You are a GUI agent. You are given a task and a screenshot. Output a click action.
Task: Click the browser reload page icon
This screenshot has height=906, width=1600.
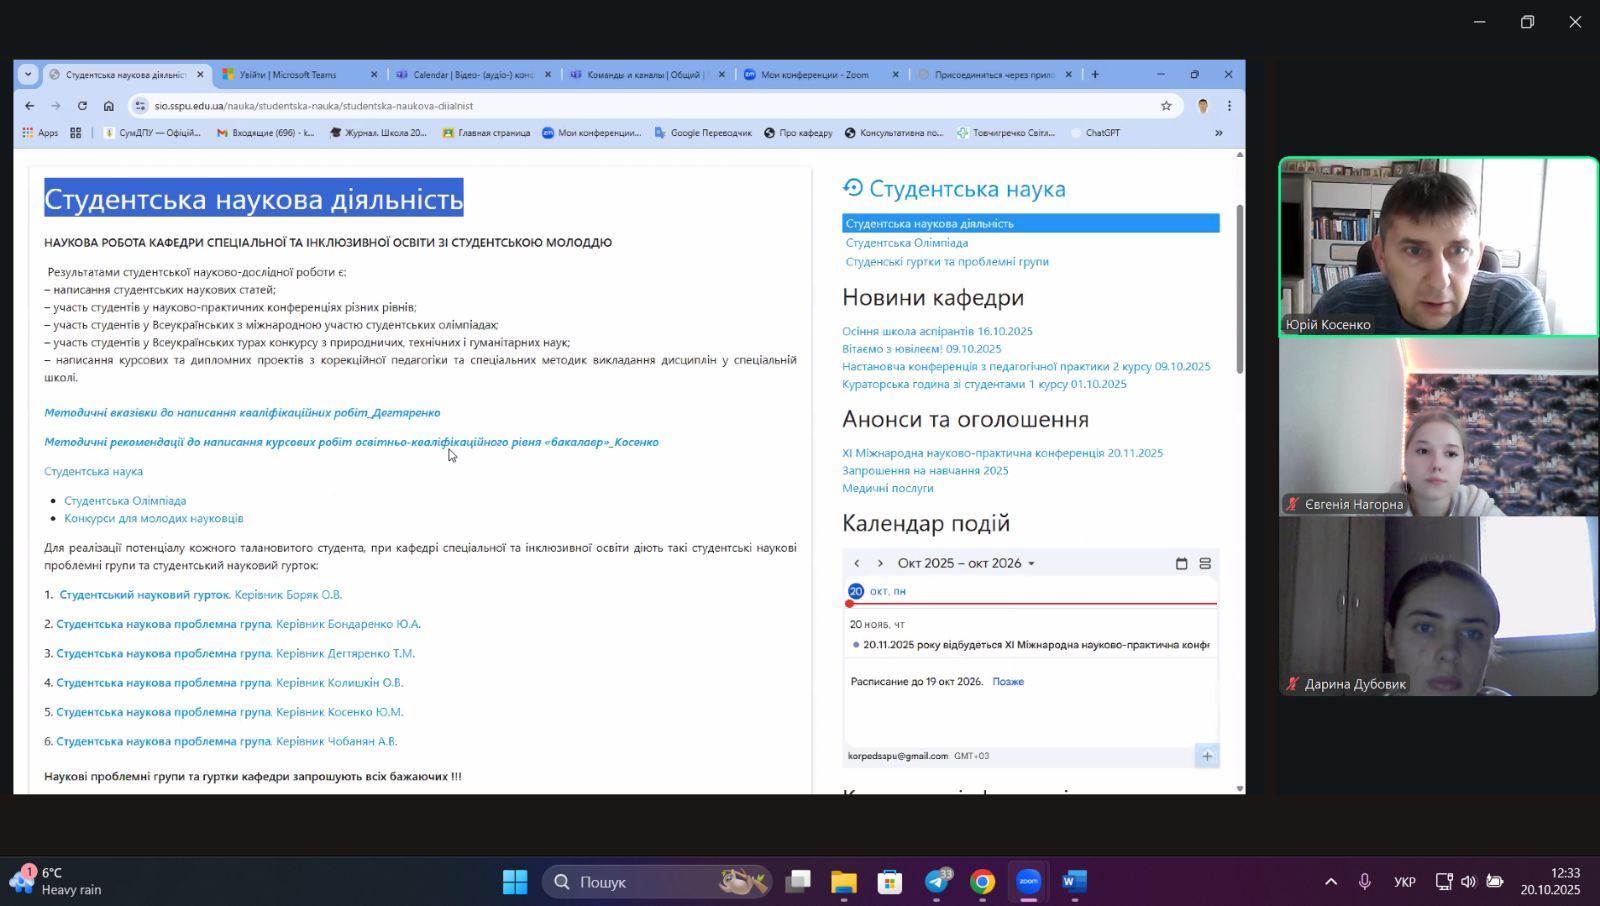tap(82, 106)
